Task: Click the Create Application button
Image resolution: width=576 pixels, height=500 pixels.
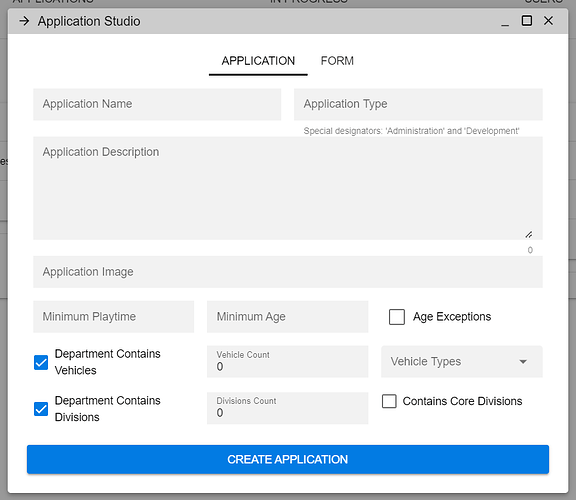Action: (x=288, y=459)
